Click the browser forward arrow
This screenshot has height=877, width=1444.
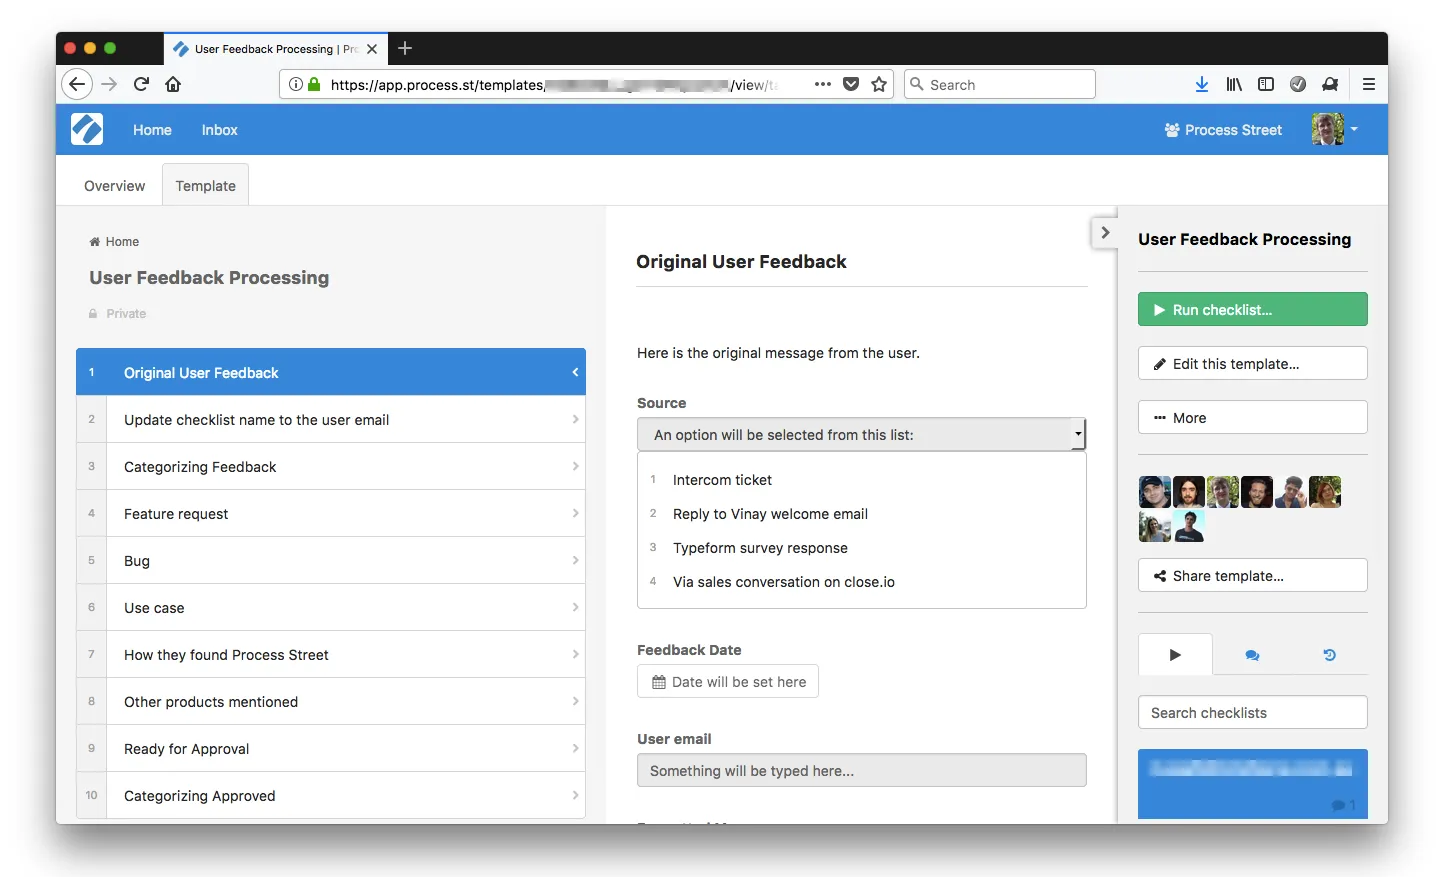109,84
